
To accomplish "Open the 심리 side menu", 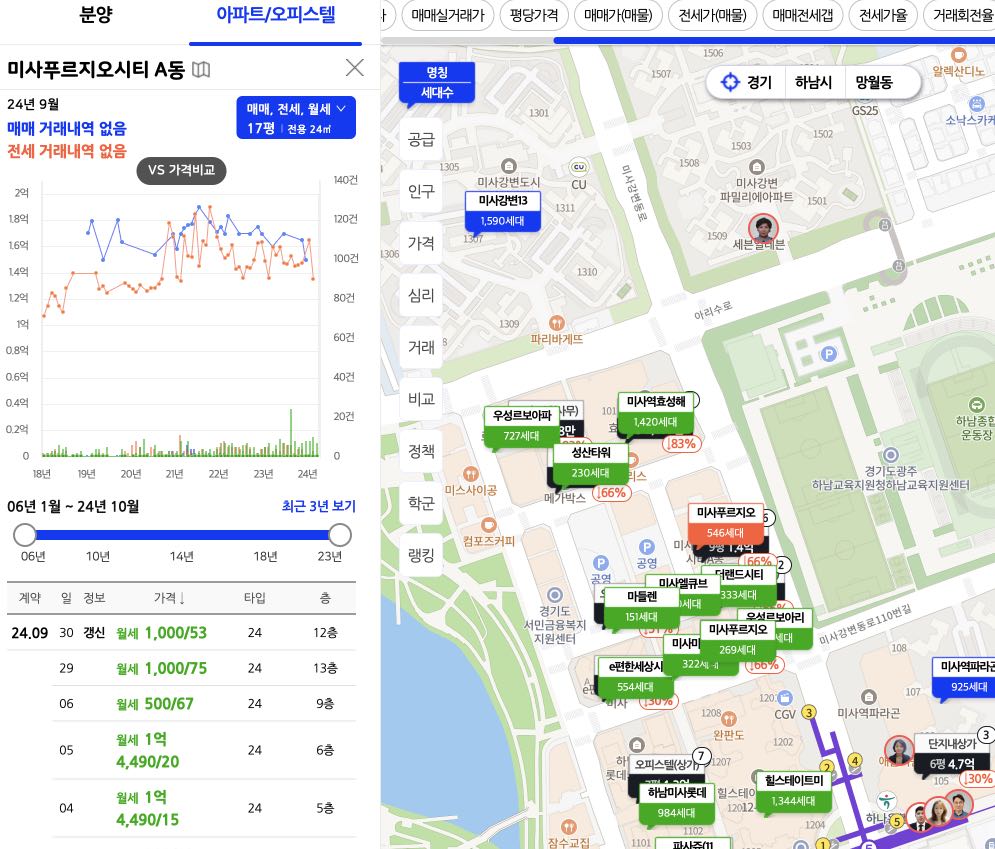I will click(x=421, y=295).
